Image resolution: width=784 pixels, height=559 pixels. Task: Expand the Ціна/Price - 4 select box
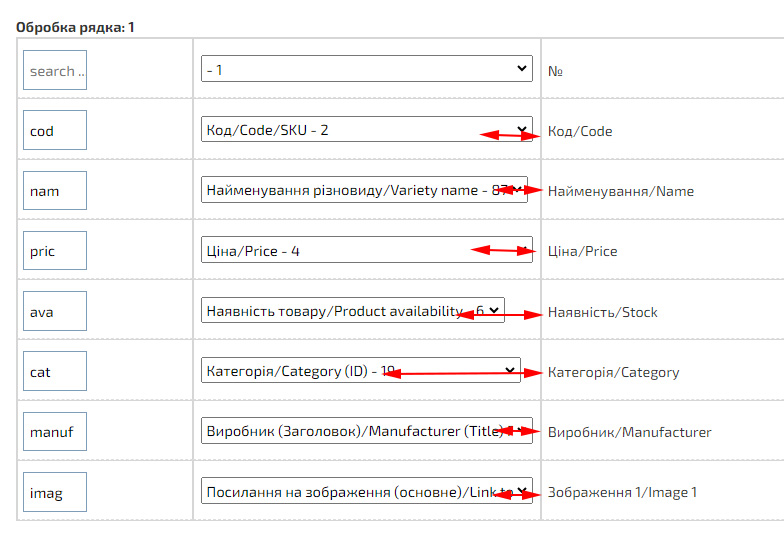tap(366, 250)
